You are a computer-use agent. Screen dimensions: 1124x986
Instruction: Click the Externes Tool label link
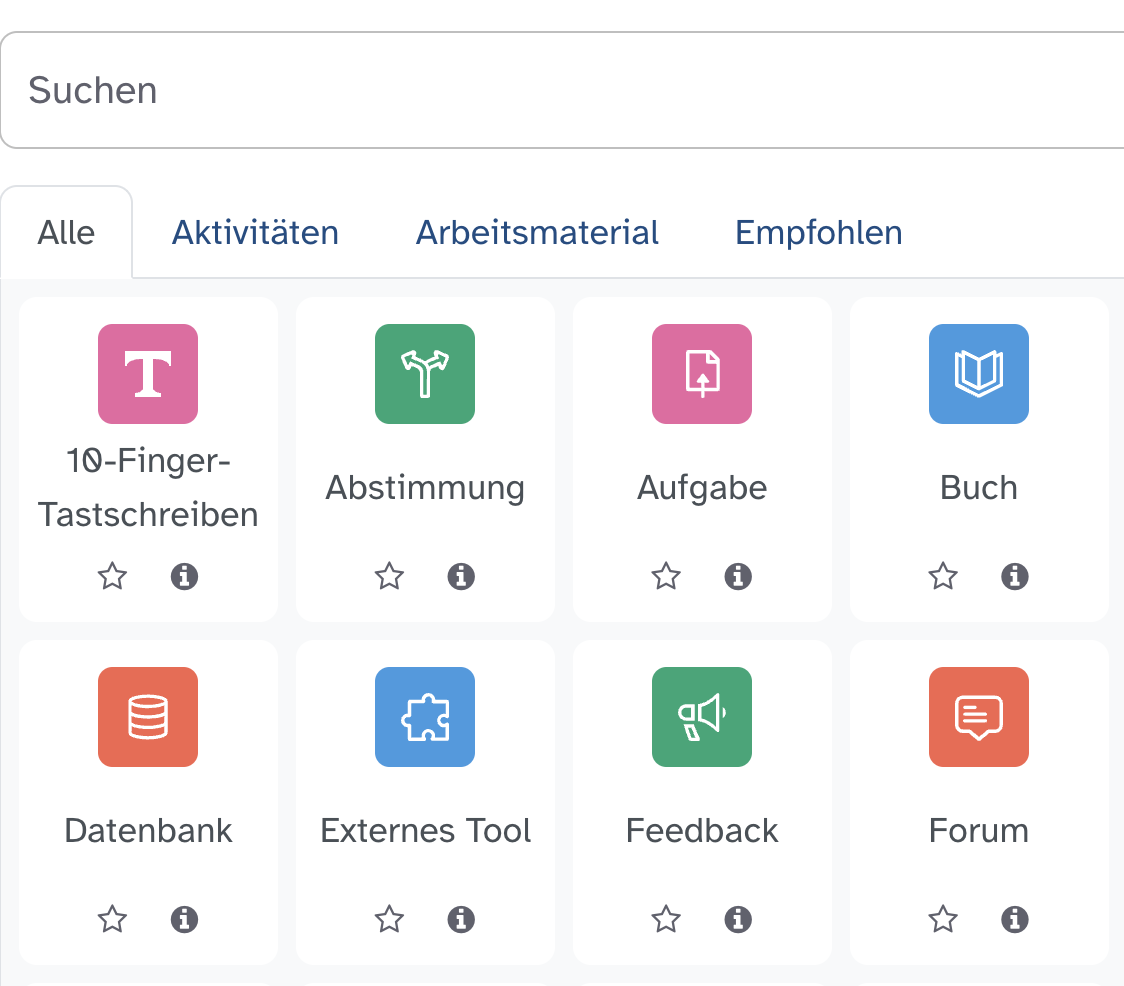pos(425,831)
